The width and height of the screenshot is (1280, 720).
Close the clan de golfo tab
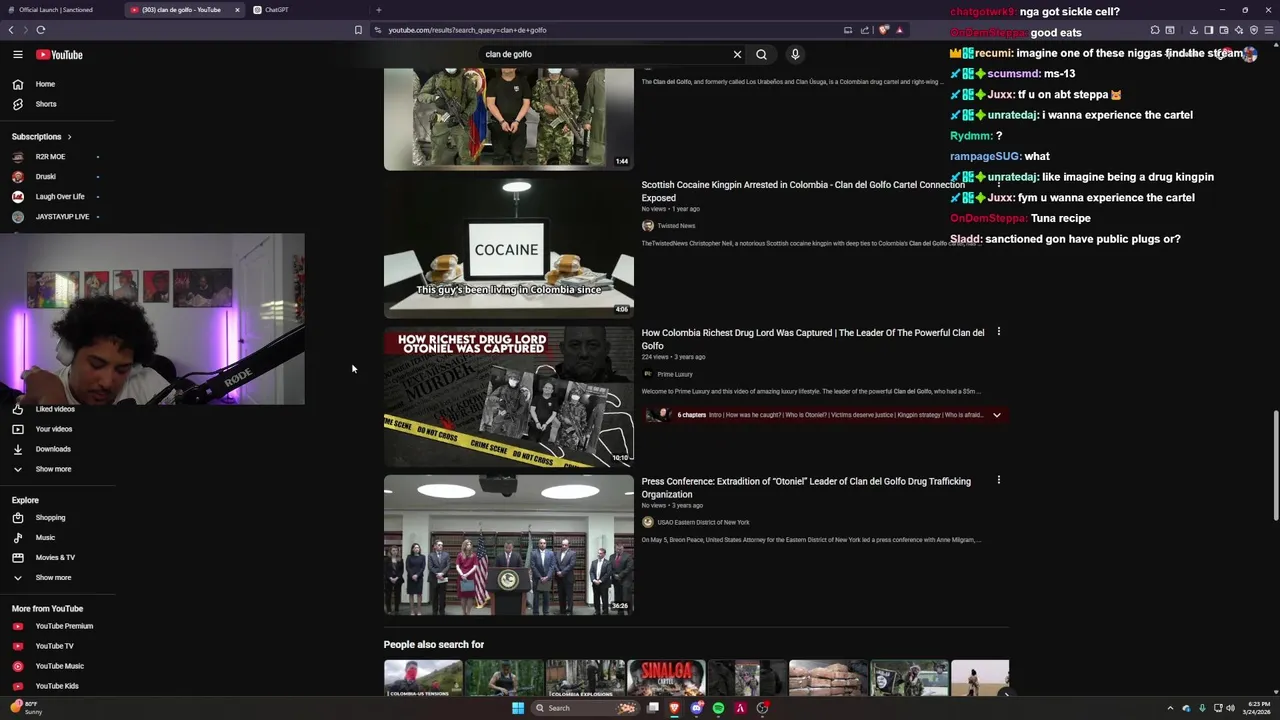coord(237,10)
